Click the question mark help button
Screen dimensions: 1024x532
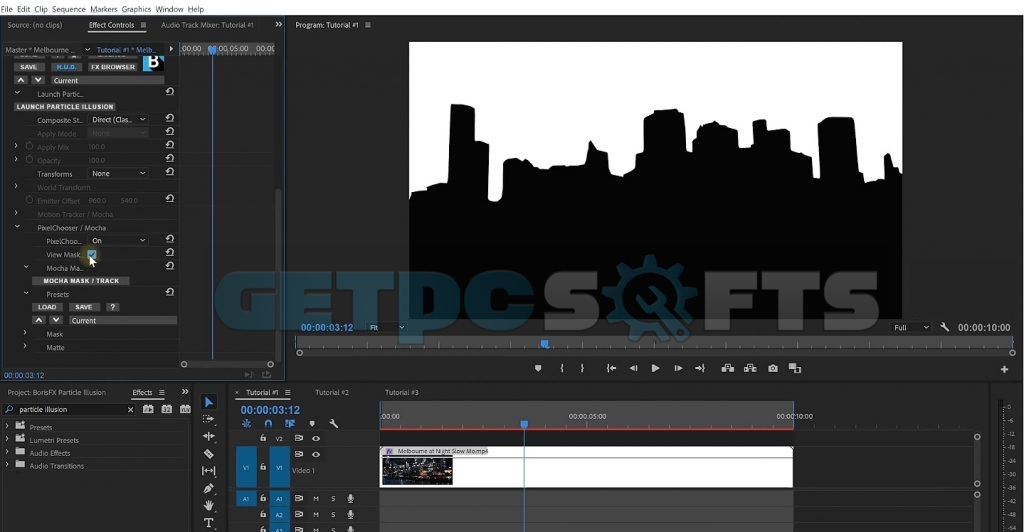coord(112,307)
